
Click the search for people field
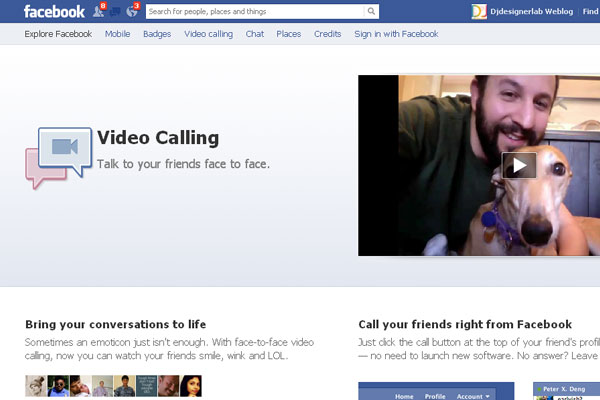[x=255, y=11]
